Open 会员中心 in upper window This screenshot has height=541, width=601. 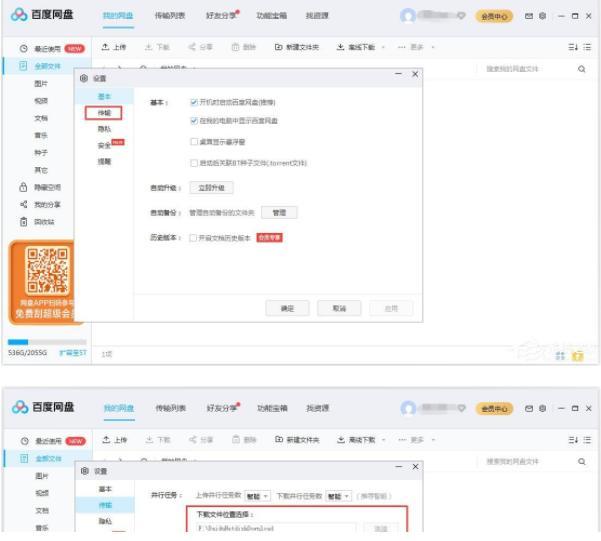point(494,16)
